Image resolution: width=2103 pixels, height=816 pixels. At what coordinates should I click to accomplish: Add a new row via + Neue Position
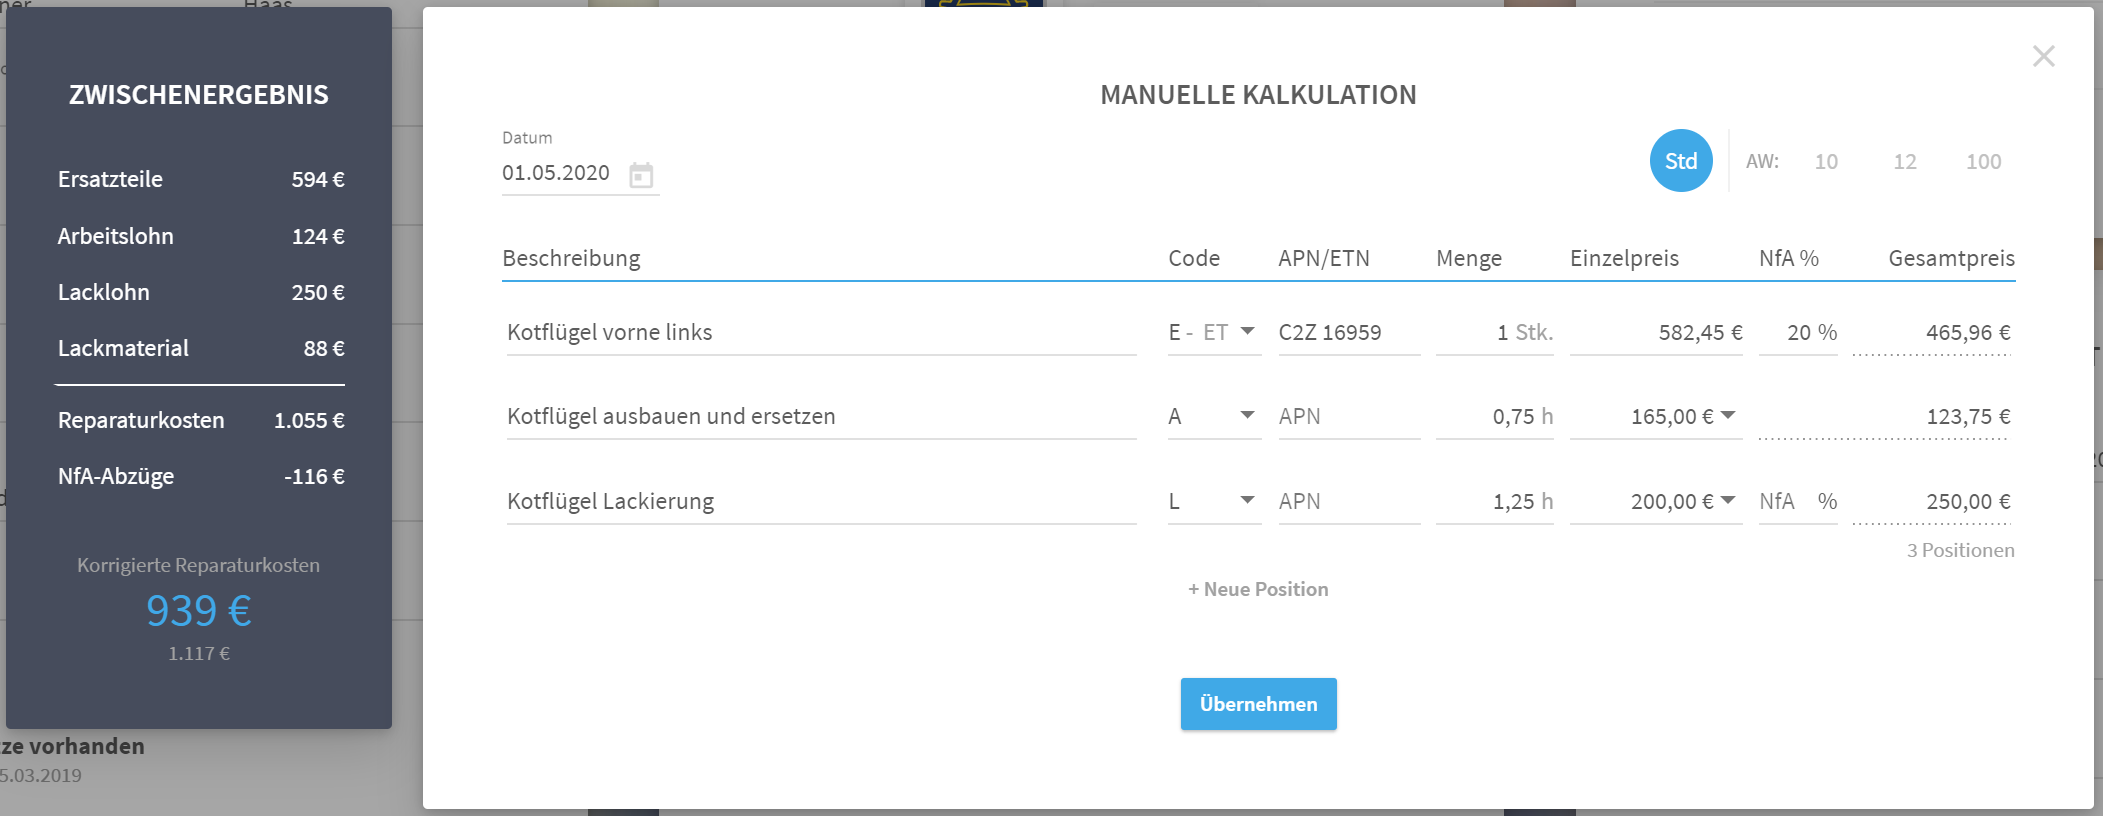tap(1258, 590)
